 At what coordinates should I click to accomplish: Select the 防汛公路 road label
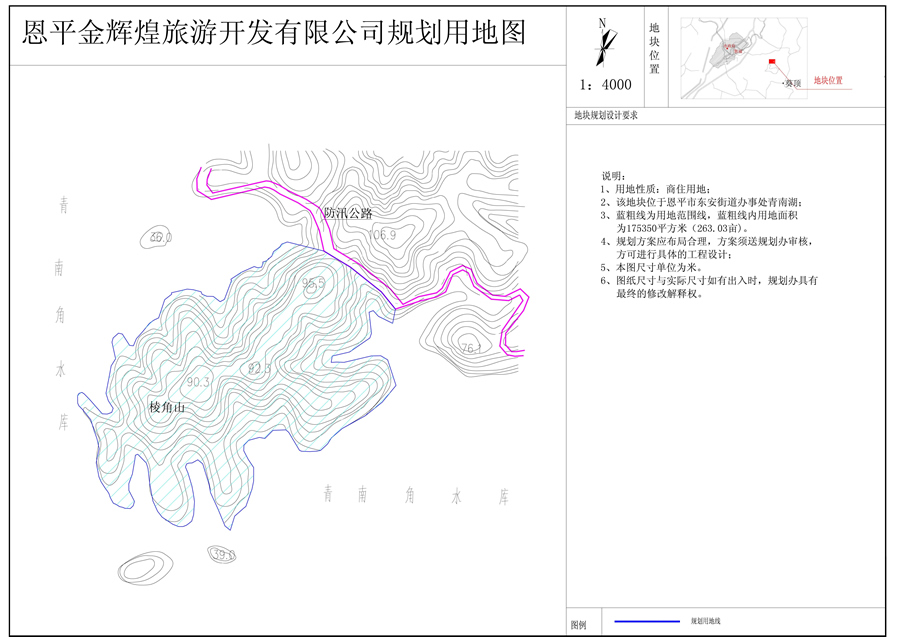point(347,214)
